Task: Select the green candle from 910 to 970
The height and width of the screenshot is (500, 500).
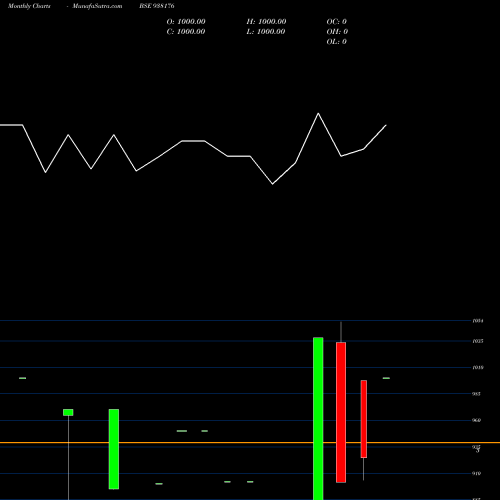Action: pos(114,449)
